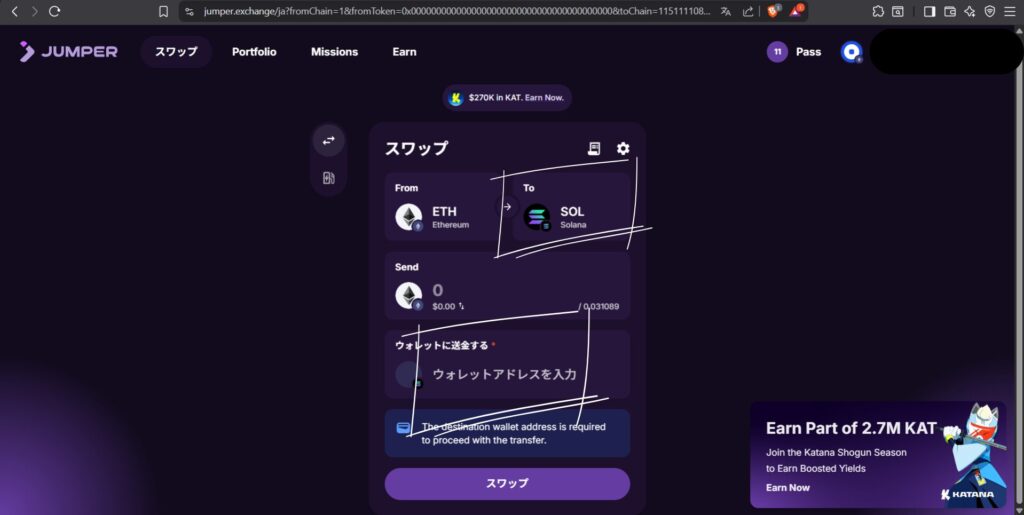The height and width of the screenshot is (515, 1024).
Task: Open browser translate icon
Action: click(x=726, y=11)
